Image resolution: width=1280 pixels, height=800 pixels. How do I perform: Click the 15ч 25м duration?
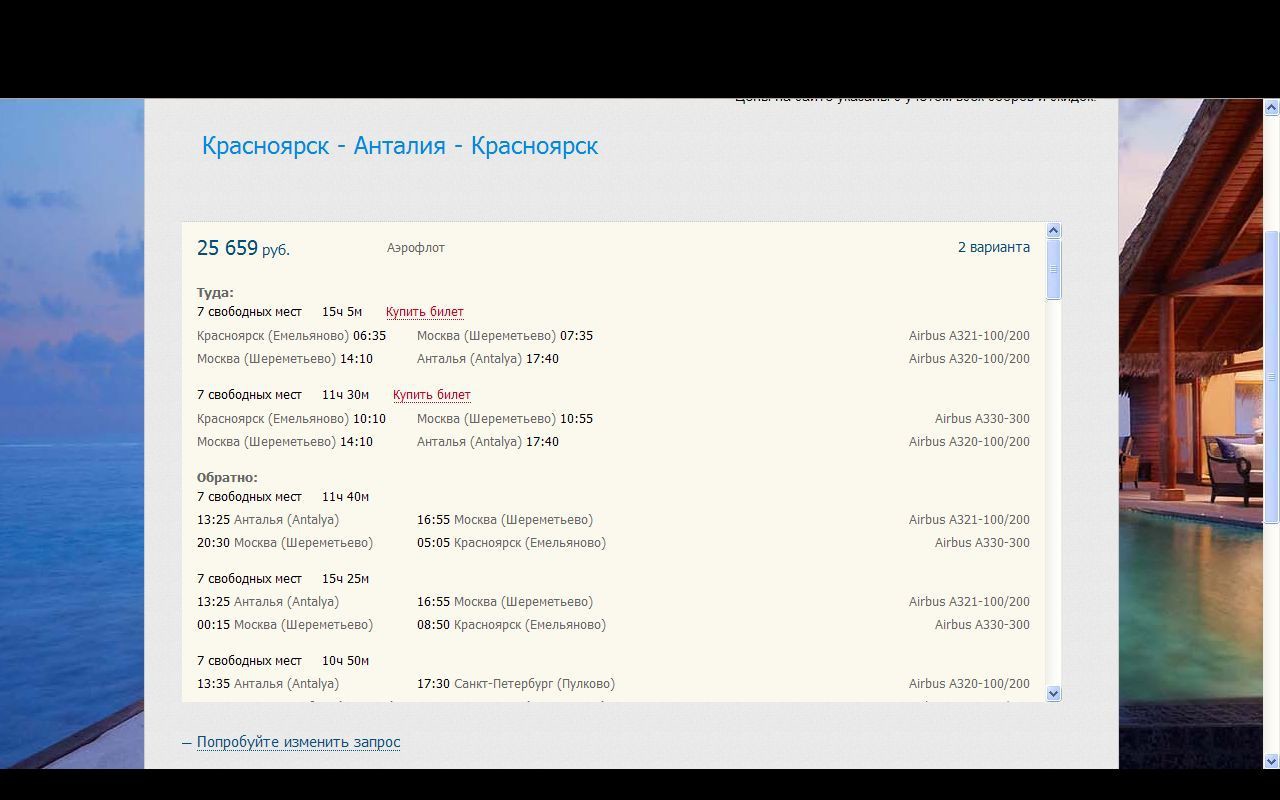pos(345,579)
